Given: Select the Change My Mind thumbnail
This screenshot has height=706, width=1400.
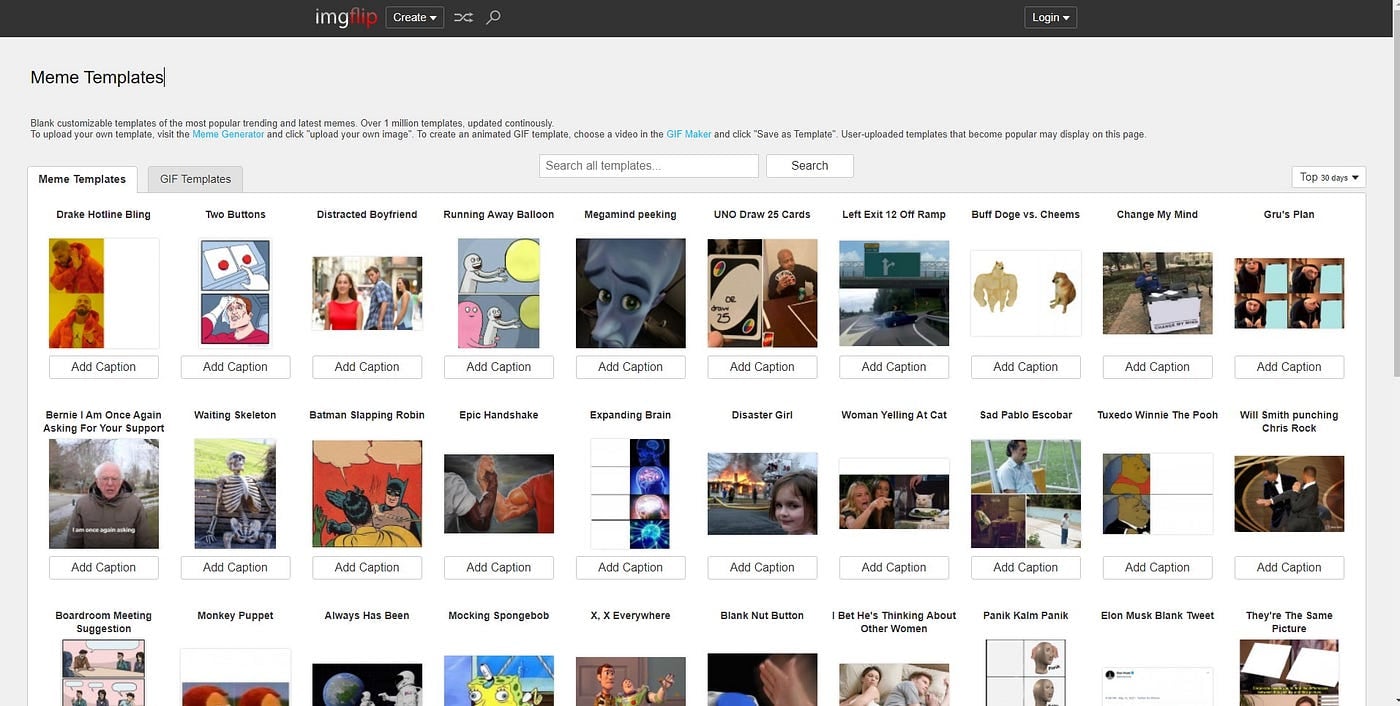Looking at the screenshot, I should pos(1158,293).
